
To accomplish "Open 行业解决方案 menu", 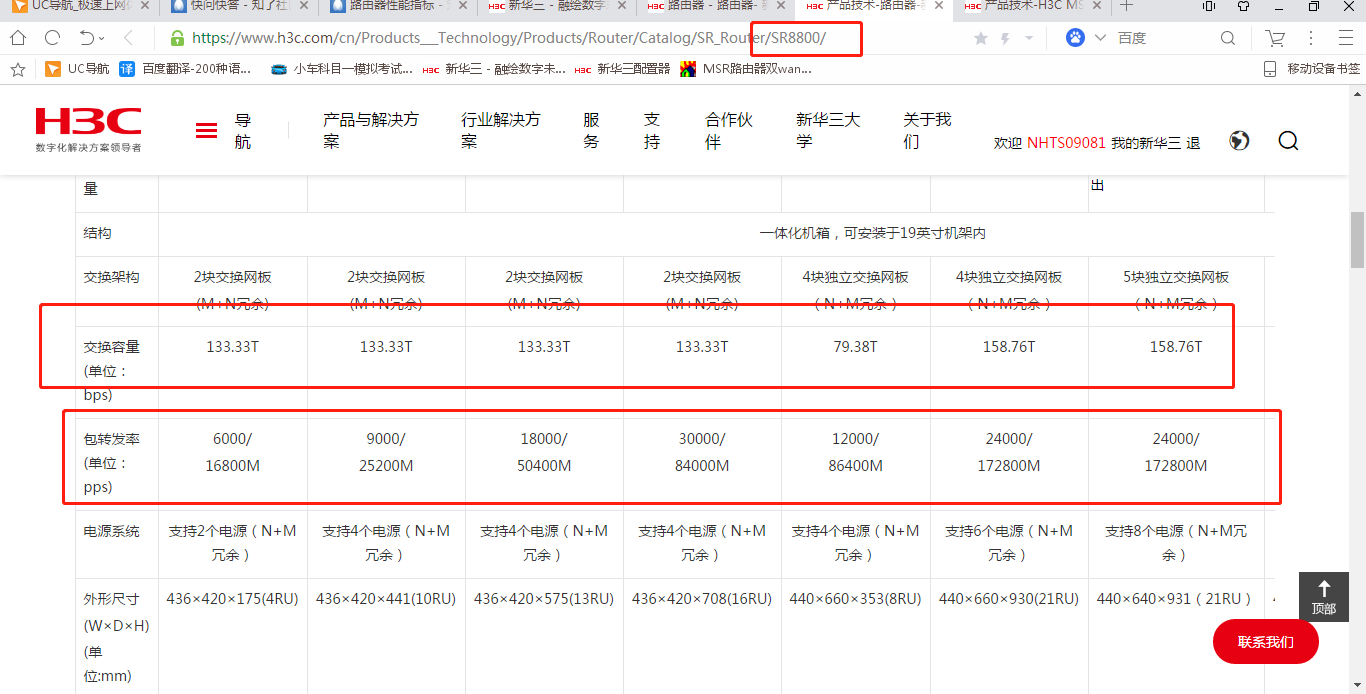I will [x=500, y=130].
